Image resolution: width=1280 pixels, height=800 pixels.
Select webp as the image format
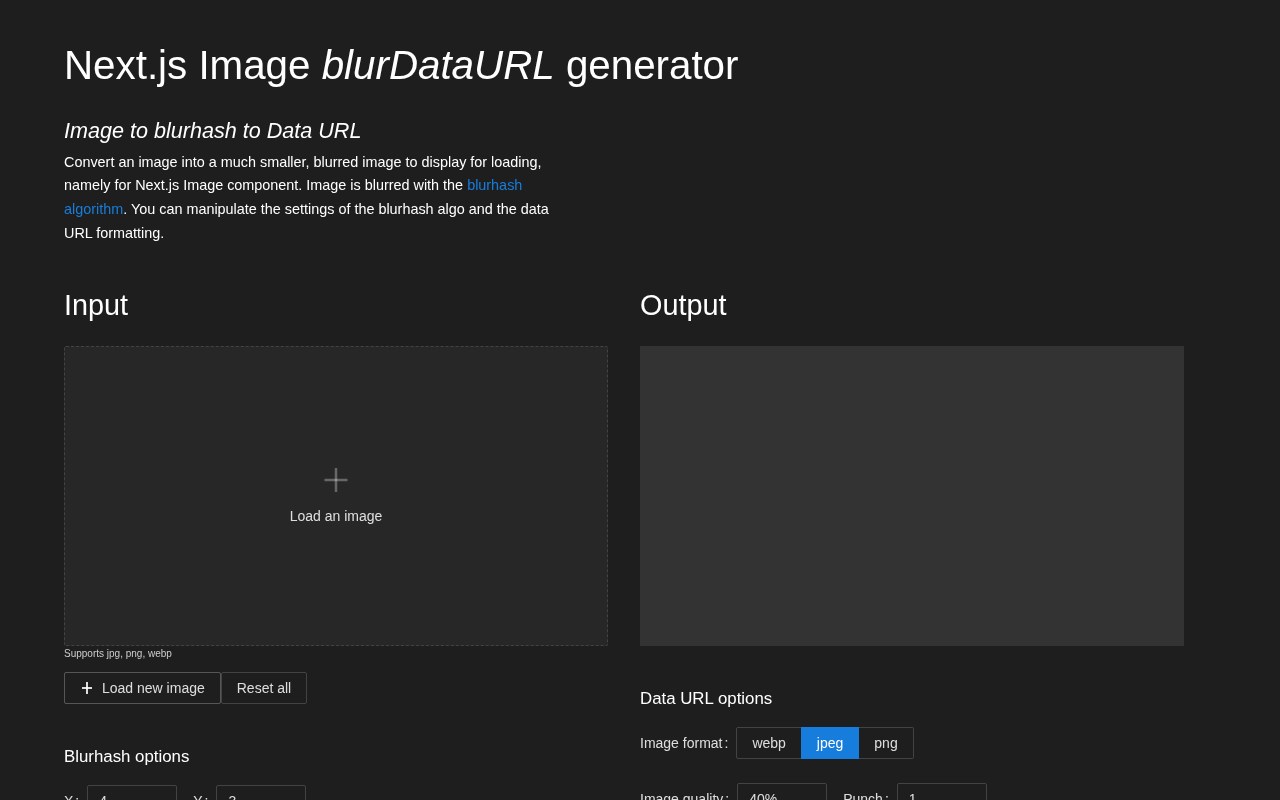coord(768,743)
